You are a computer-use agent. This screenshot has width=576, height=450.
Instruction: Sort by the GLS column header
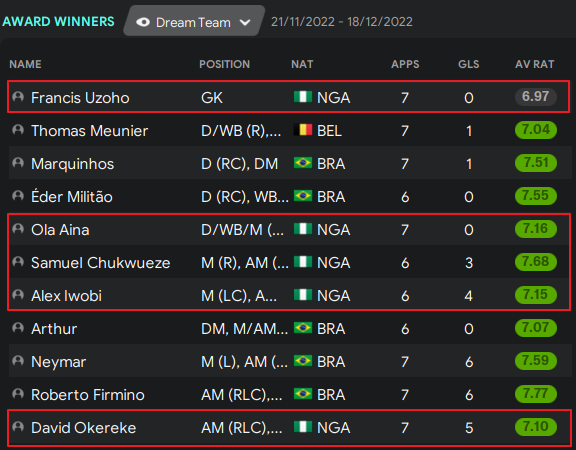pyautogui.click(x=469, y=64)
